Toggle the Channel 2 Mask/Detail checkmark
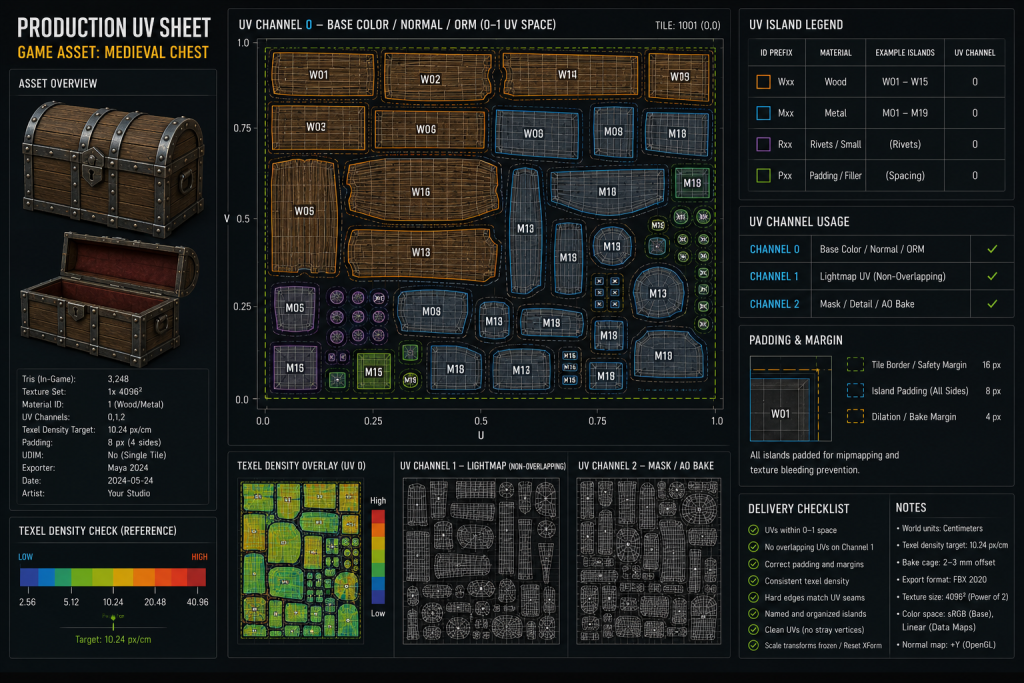The width and height of the screenshot is (1024, 683). [992, 304]
